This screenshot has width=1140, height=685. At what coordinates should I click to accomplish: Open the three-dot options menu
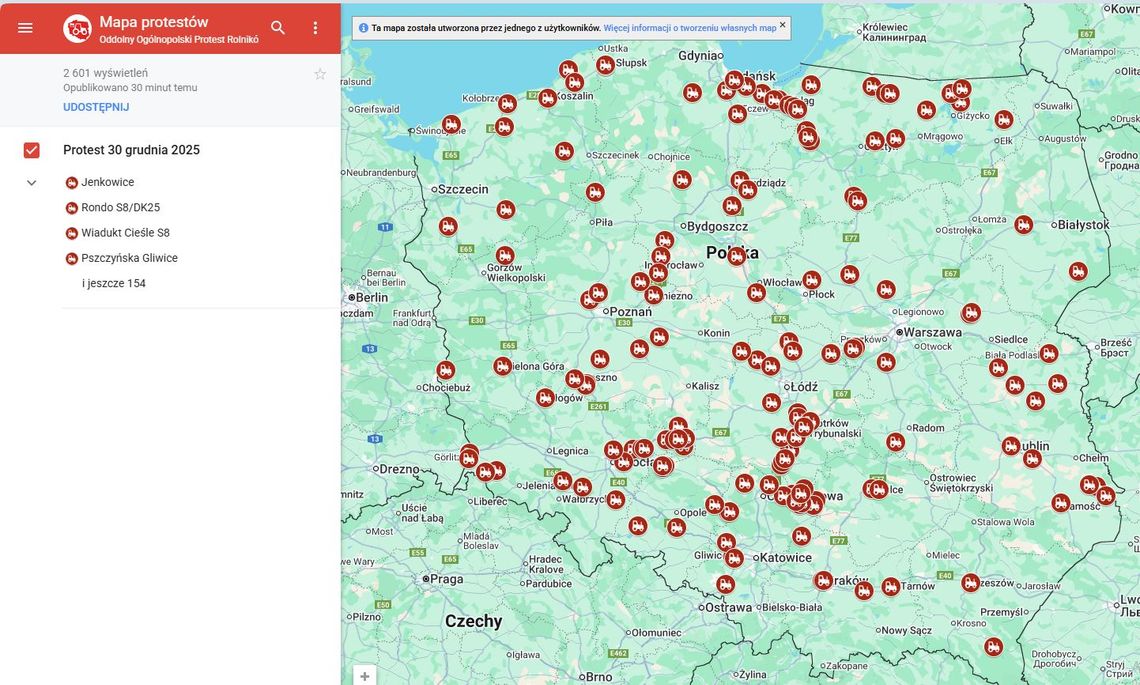click(x=315, y=27)
